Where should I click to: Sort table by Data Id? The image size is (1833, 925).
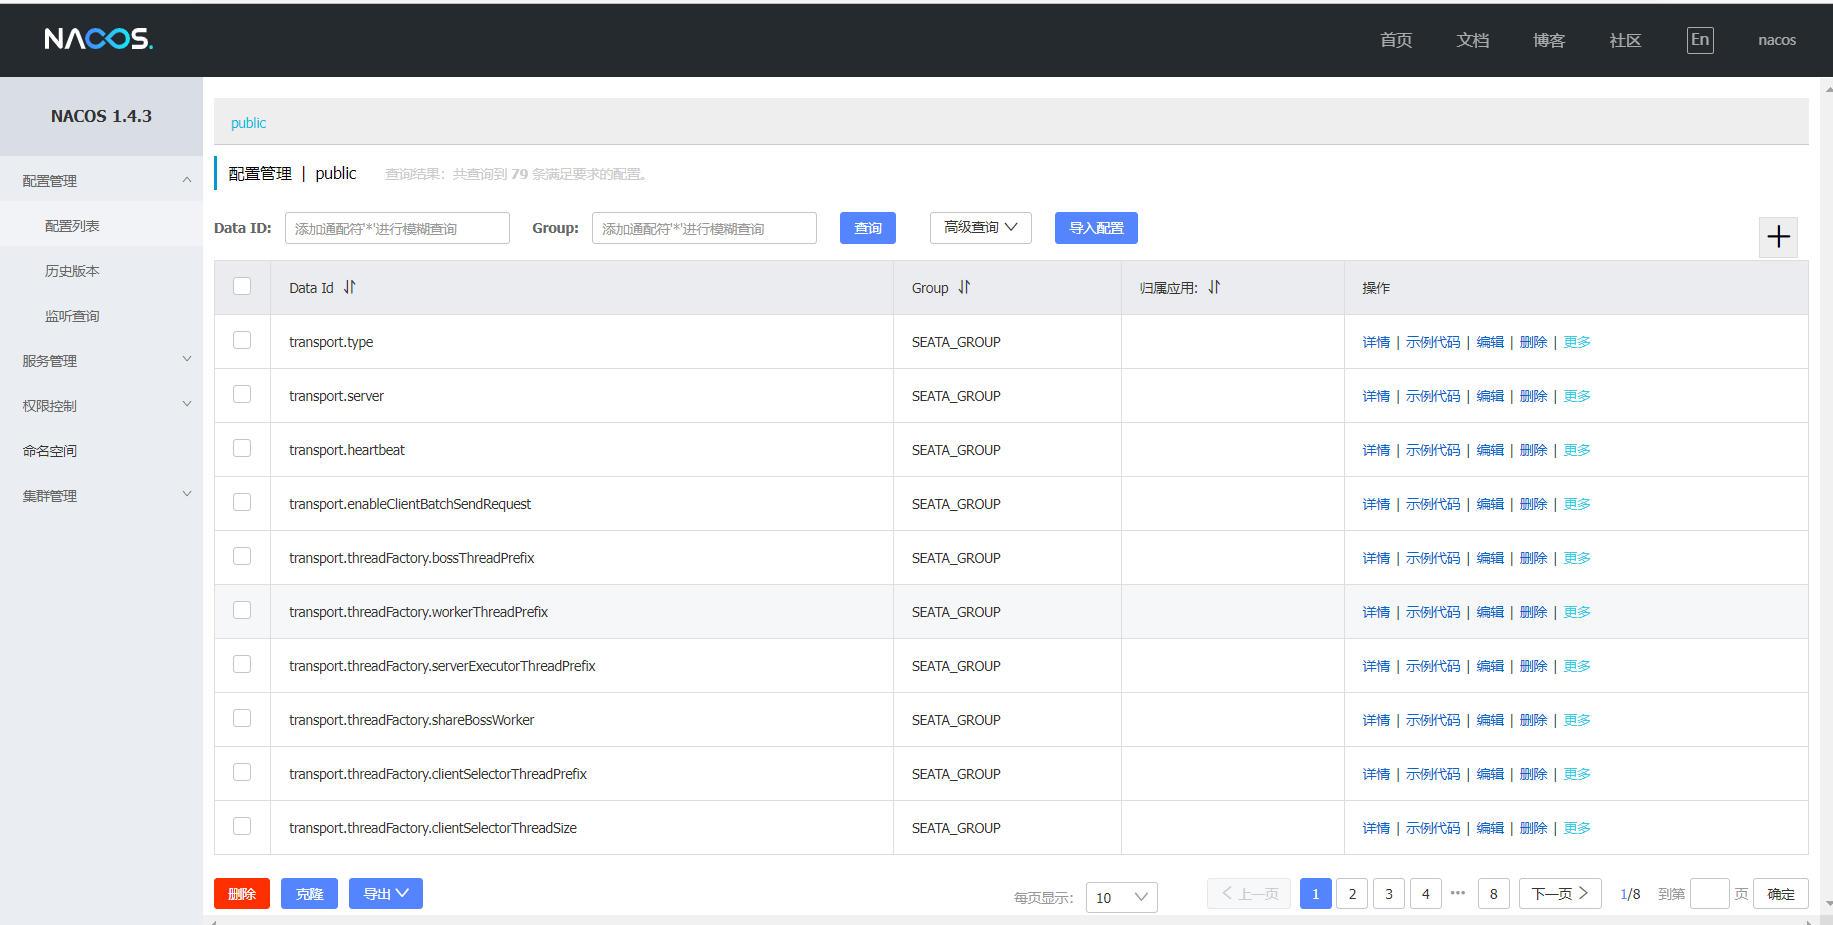point(350,287)
